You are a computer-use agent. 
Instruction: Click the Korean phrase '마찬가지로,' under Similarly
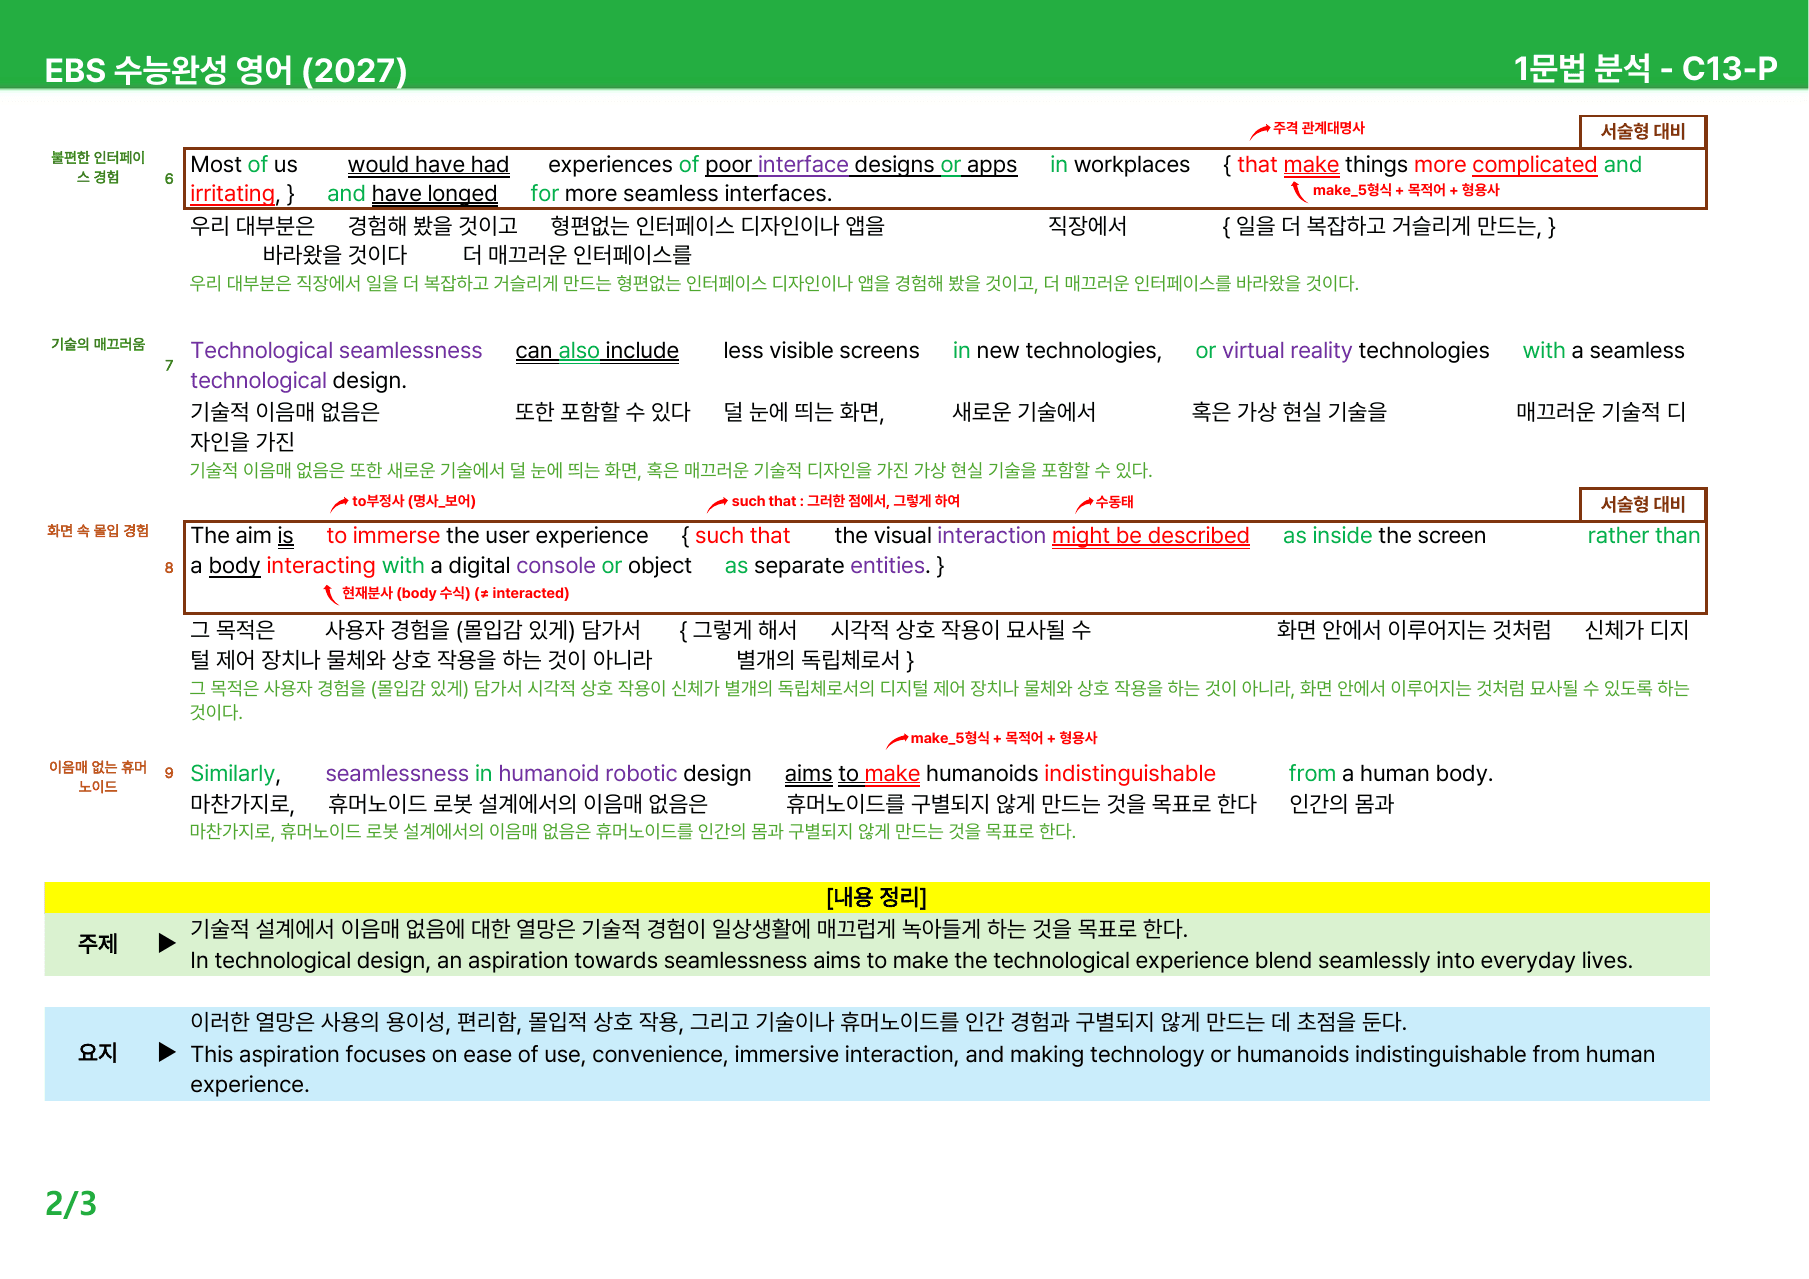(x=242, y=804)
